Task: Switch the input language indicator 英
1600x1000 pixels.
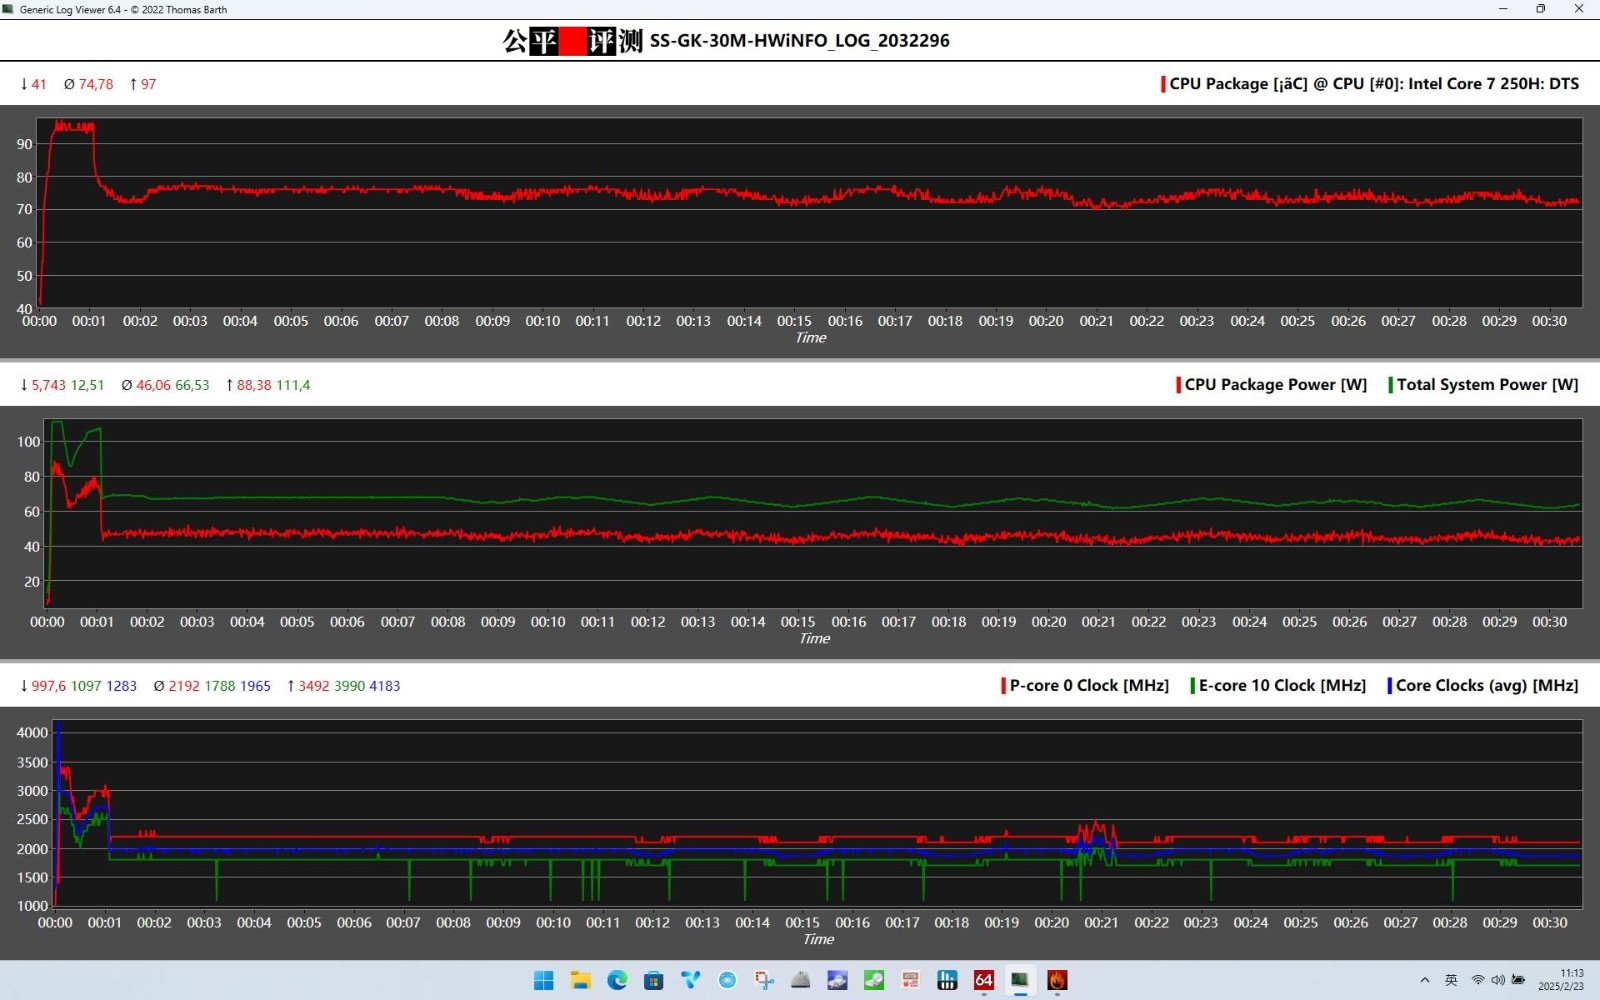Action: pos(1451,980)
